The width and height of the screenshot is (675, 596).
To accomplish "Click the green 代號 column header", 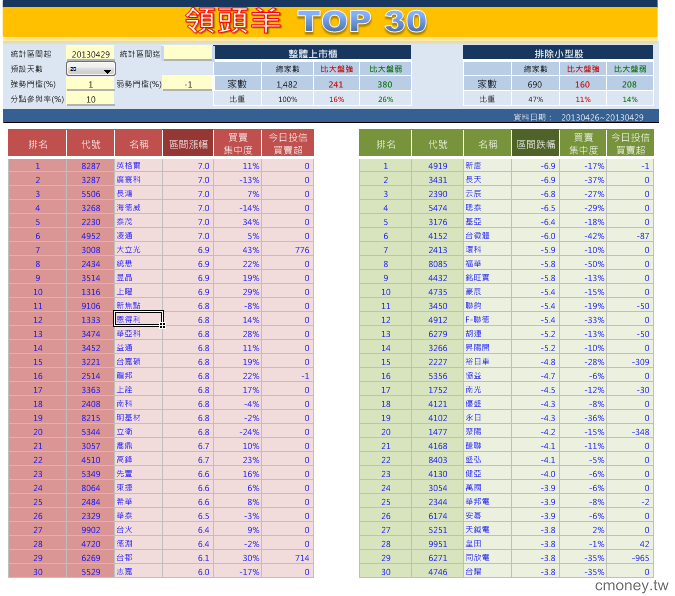I will [x=438, y=144].
